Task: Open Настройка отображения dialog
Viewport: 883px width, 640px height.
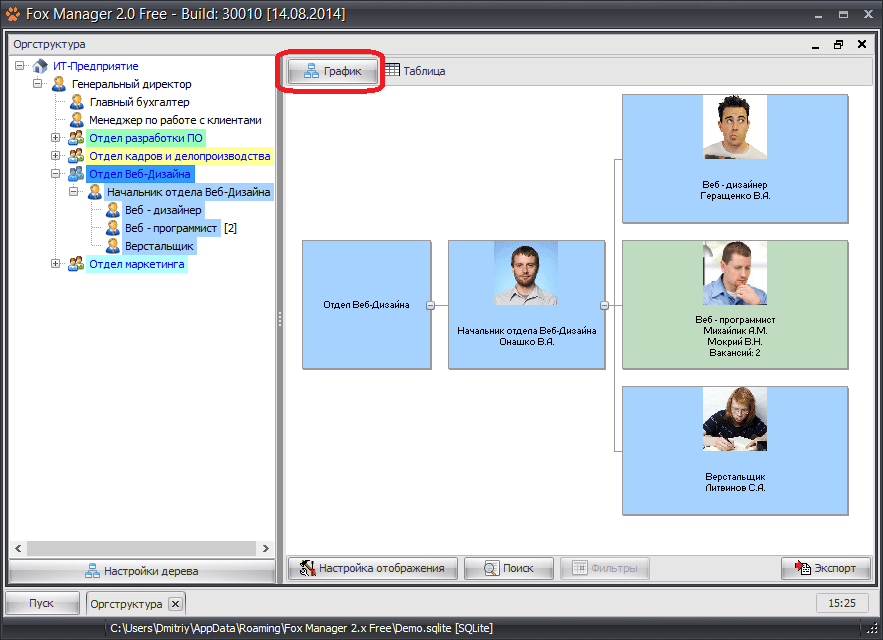Action: pyautogui.click(x=373, y=568)
